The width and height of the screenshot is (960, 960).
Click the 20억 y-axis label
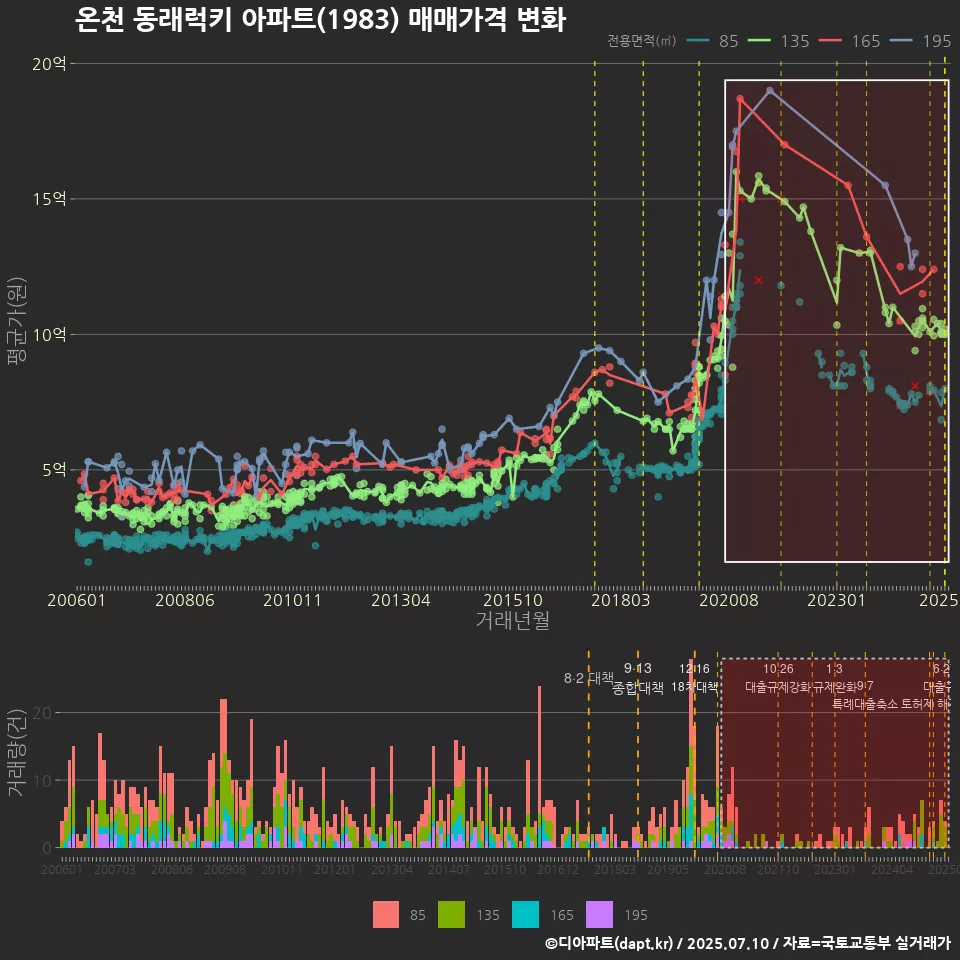49,64
